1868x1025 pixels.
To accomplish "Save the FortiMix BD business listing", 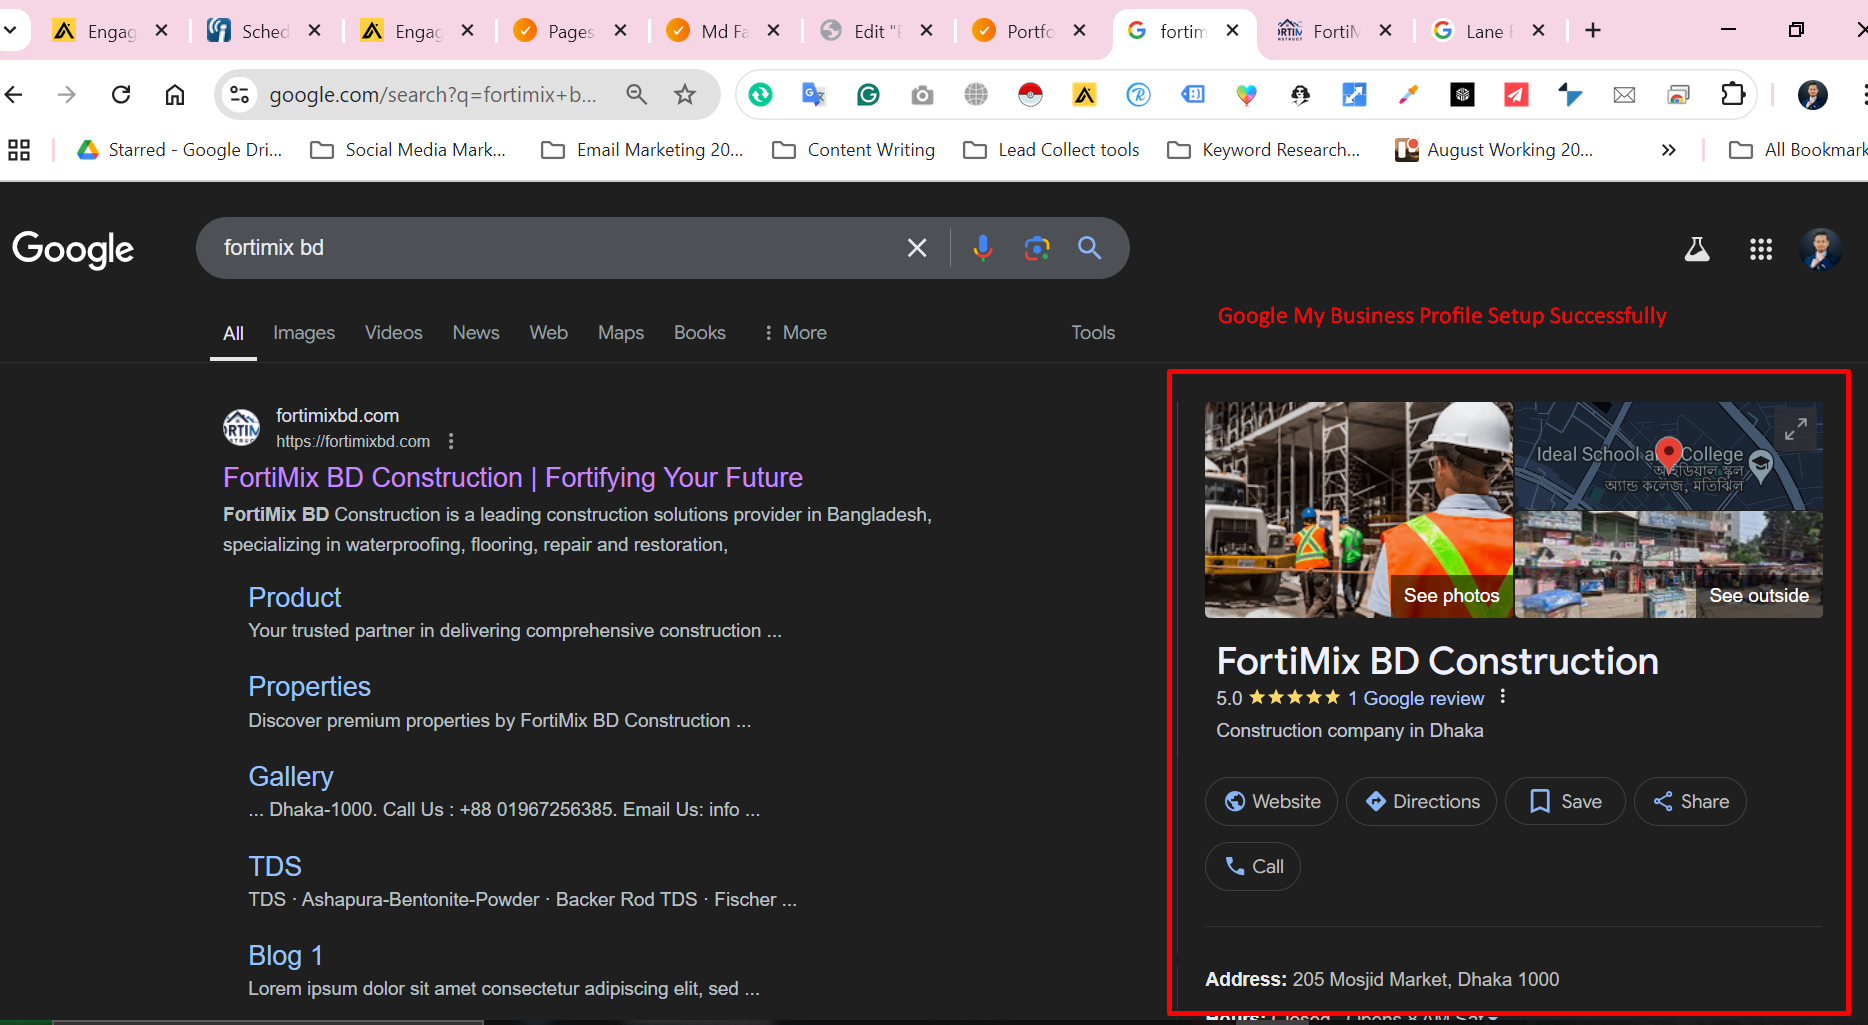I will (1565, 802).
